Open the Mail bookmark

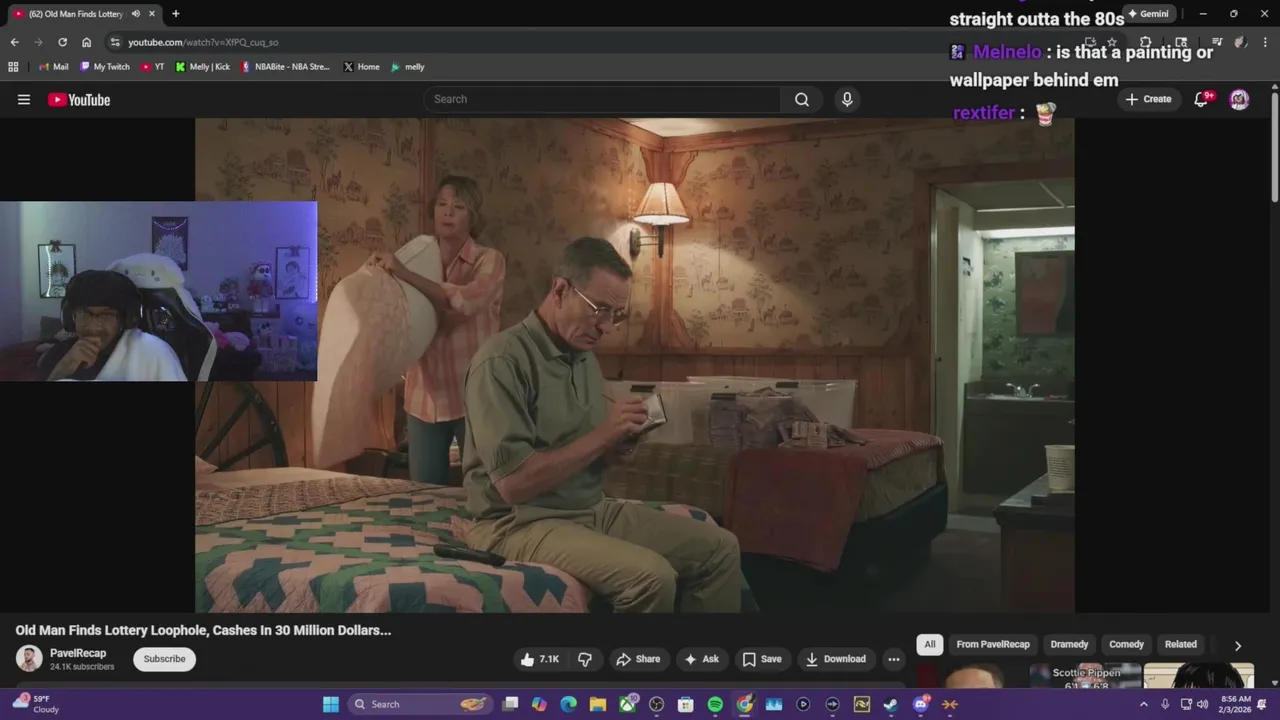tap(54, 67)
